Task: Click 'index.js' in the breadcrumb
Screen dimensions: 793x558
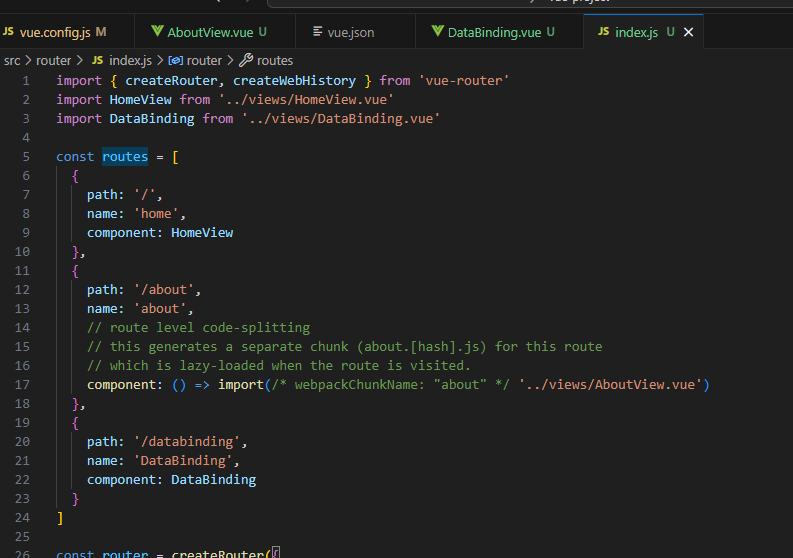Action: (x=130, y=61)
